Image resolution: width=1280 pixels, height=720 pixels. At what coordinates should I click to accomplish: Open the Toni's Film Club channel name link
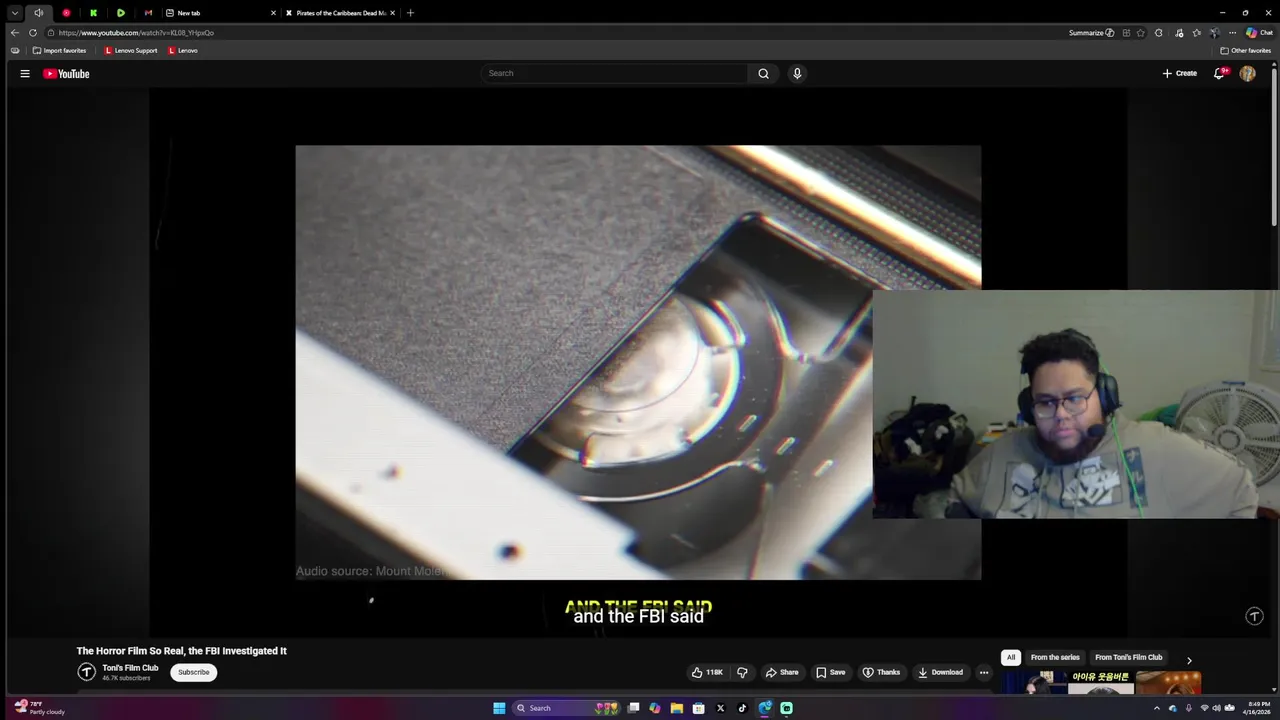pyautogui.click(x=130, y=668)
